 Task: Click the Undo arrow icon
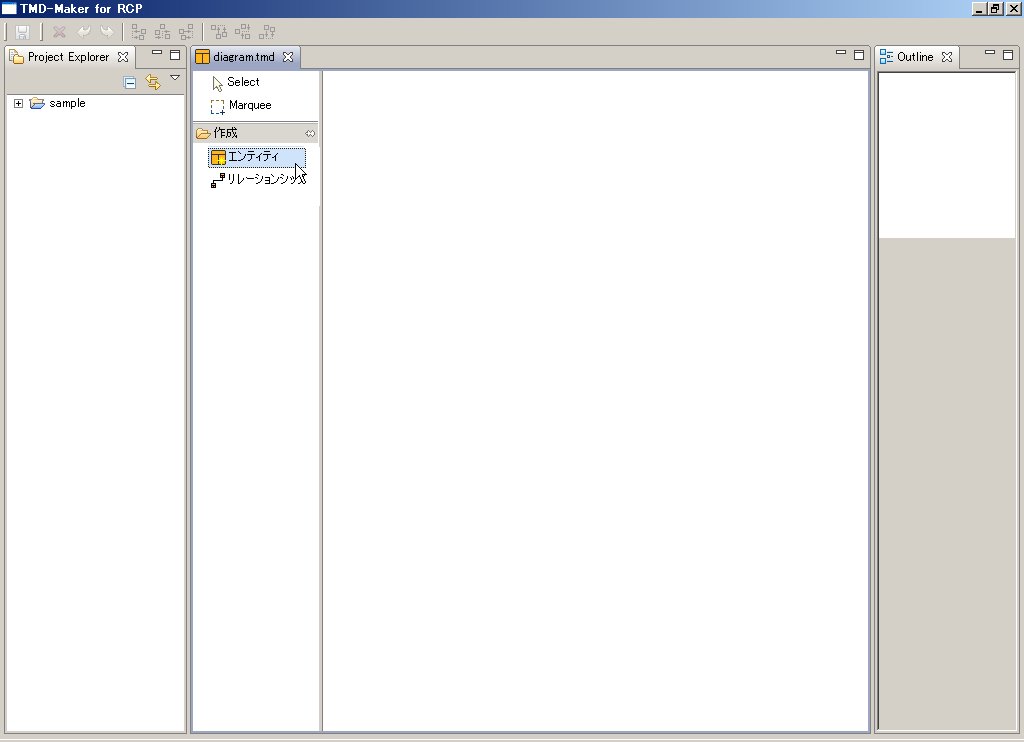coord(84,32)
